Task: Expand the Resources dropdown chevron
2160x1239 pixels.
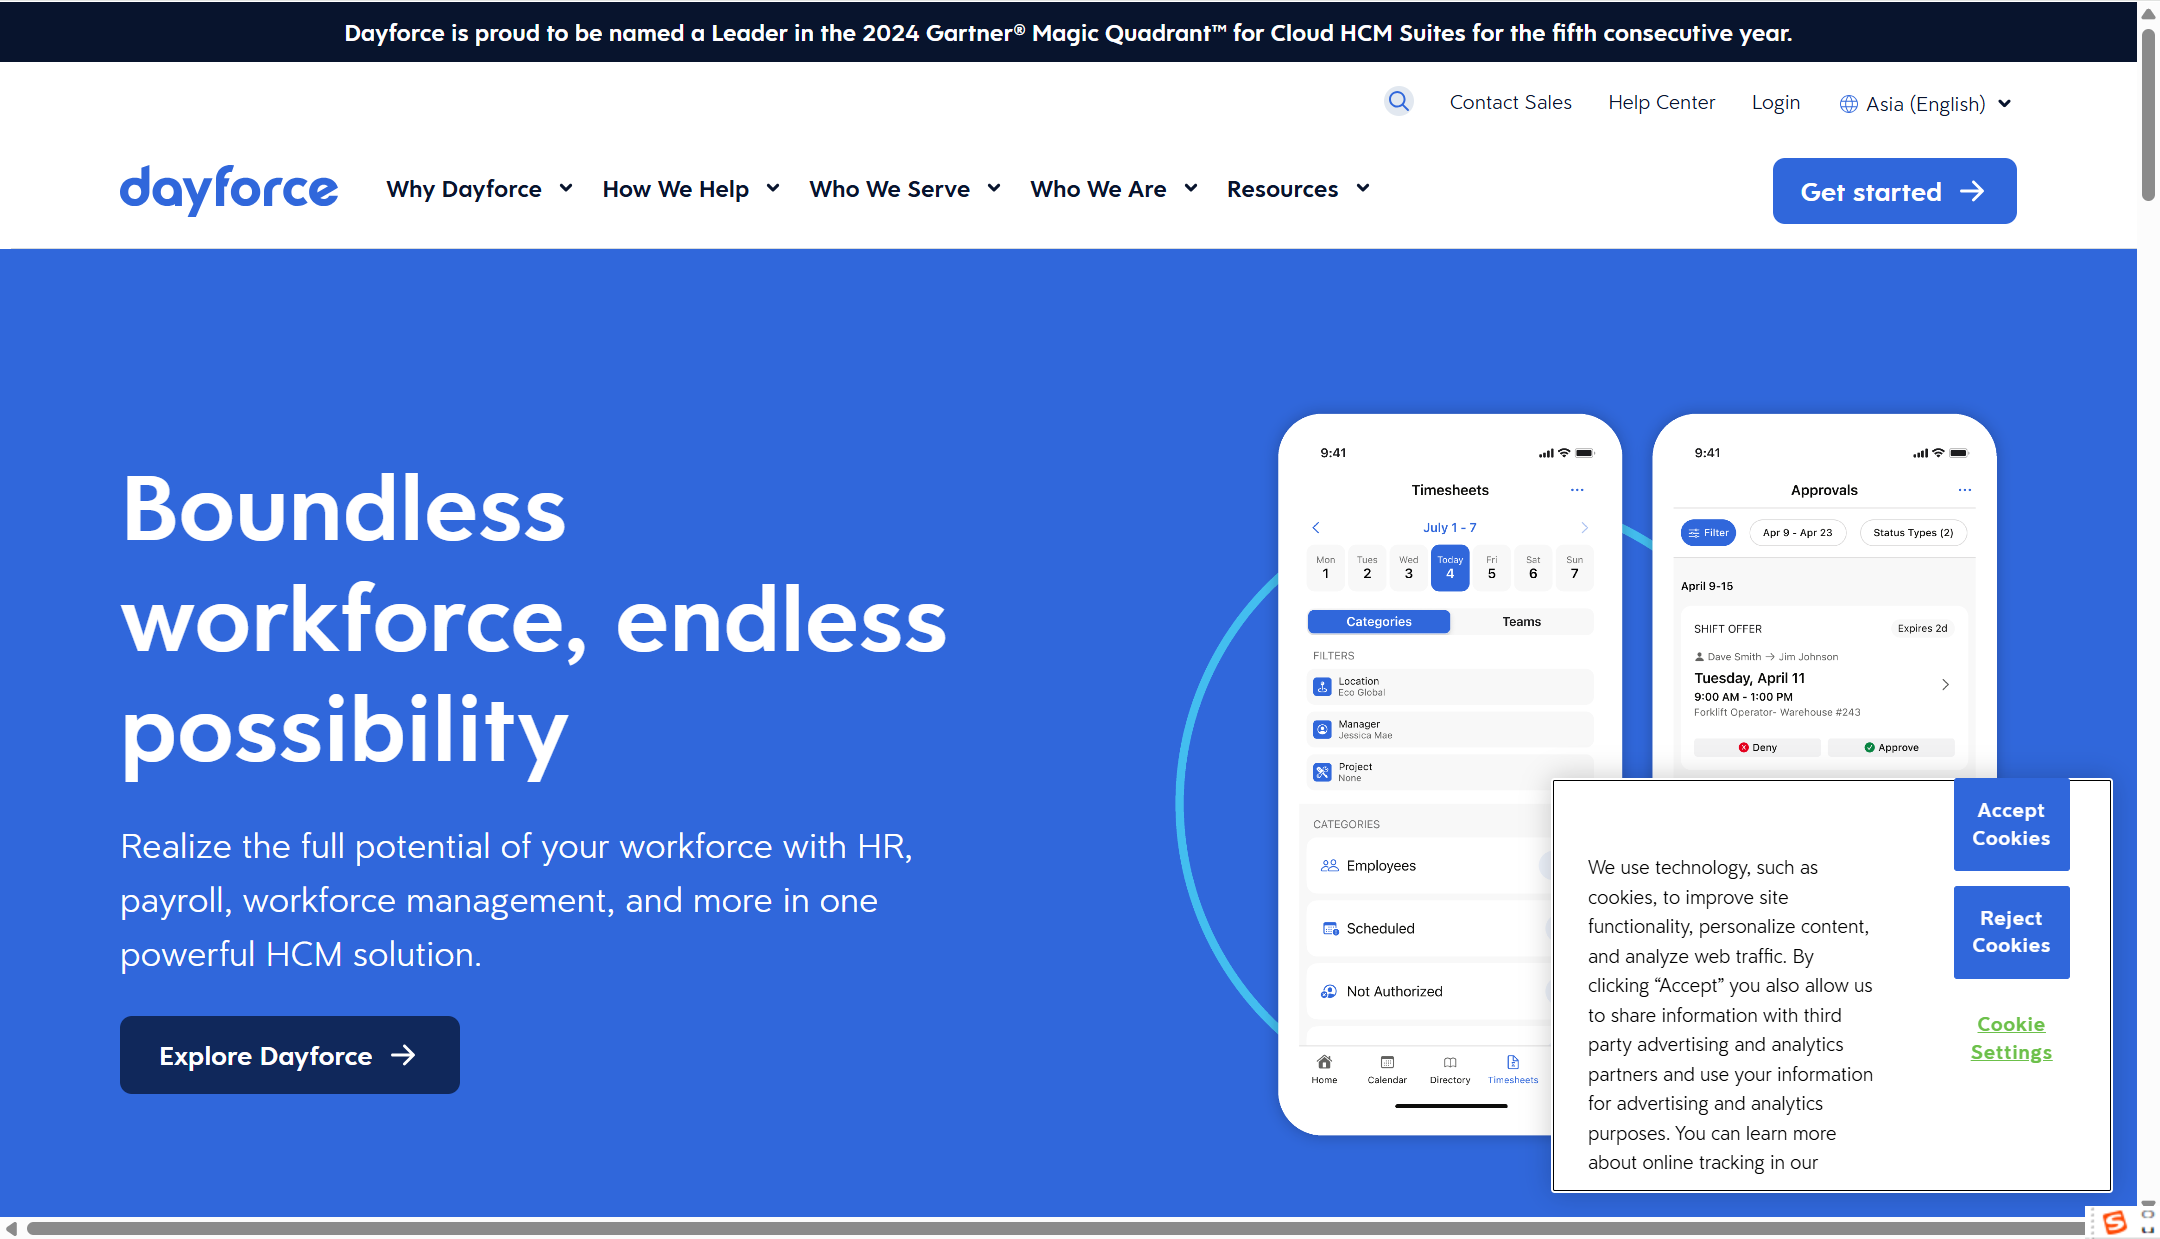Action: [x=1363, y=189]
